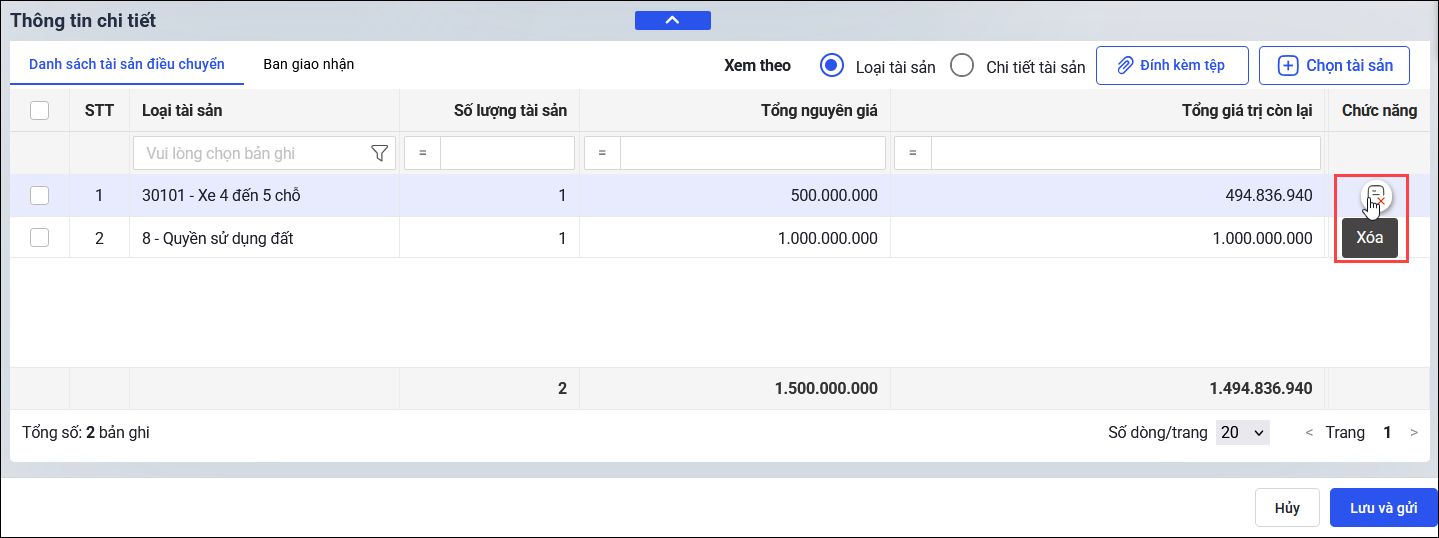Click the paperclip icon on Đính kèm tệp

point(1124,66)
